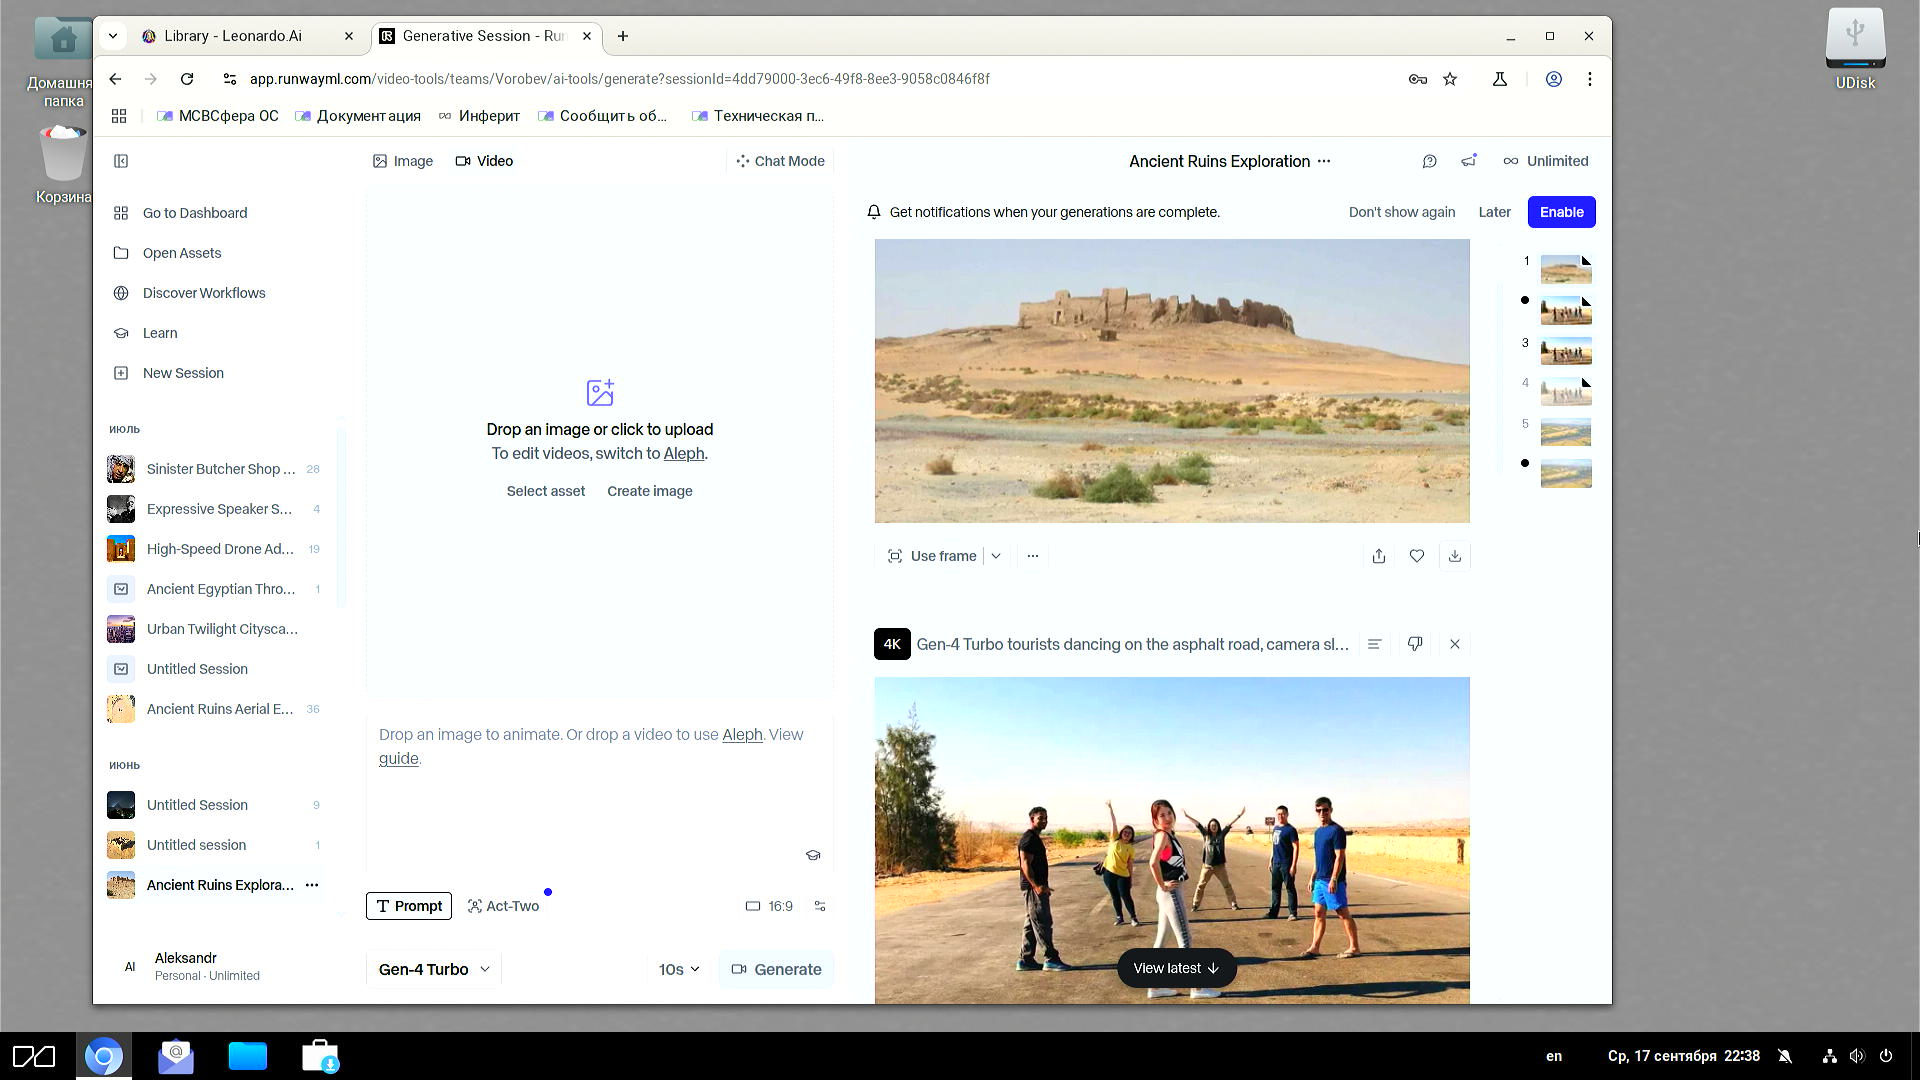This screenshot has height=1080, width=1920.
Task: Share the generated ruins video
Action: [x=1378, y=556]
